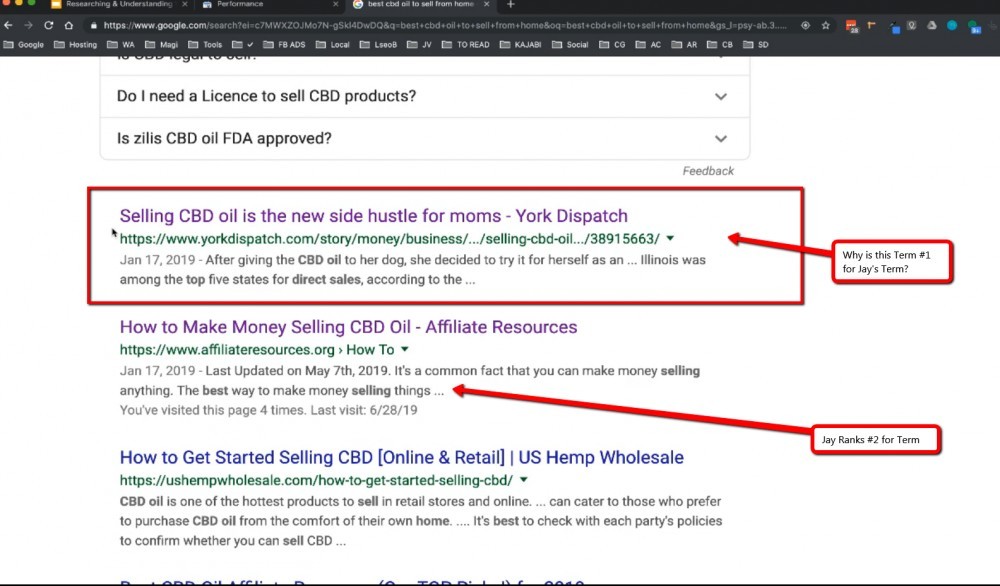
Task: Open the WA bookmarks folder
Action: point(121,45)
